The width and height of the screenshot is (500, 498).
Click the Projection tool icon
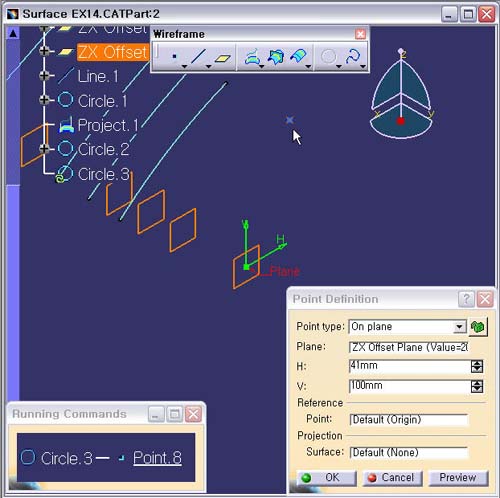click(x=252, y=57)
